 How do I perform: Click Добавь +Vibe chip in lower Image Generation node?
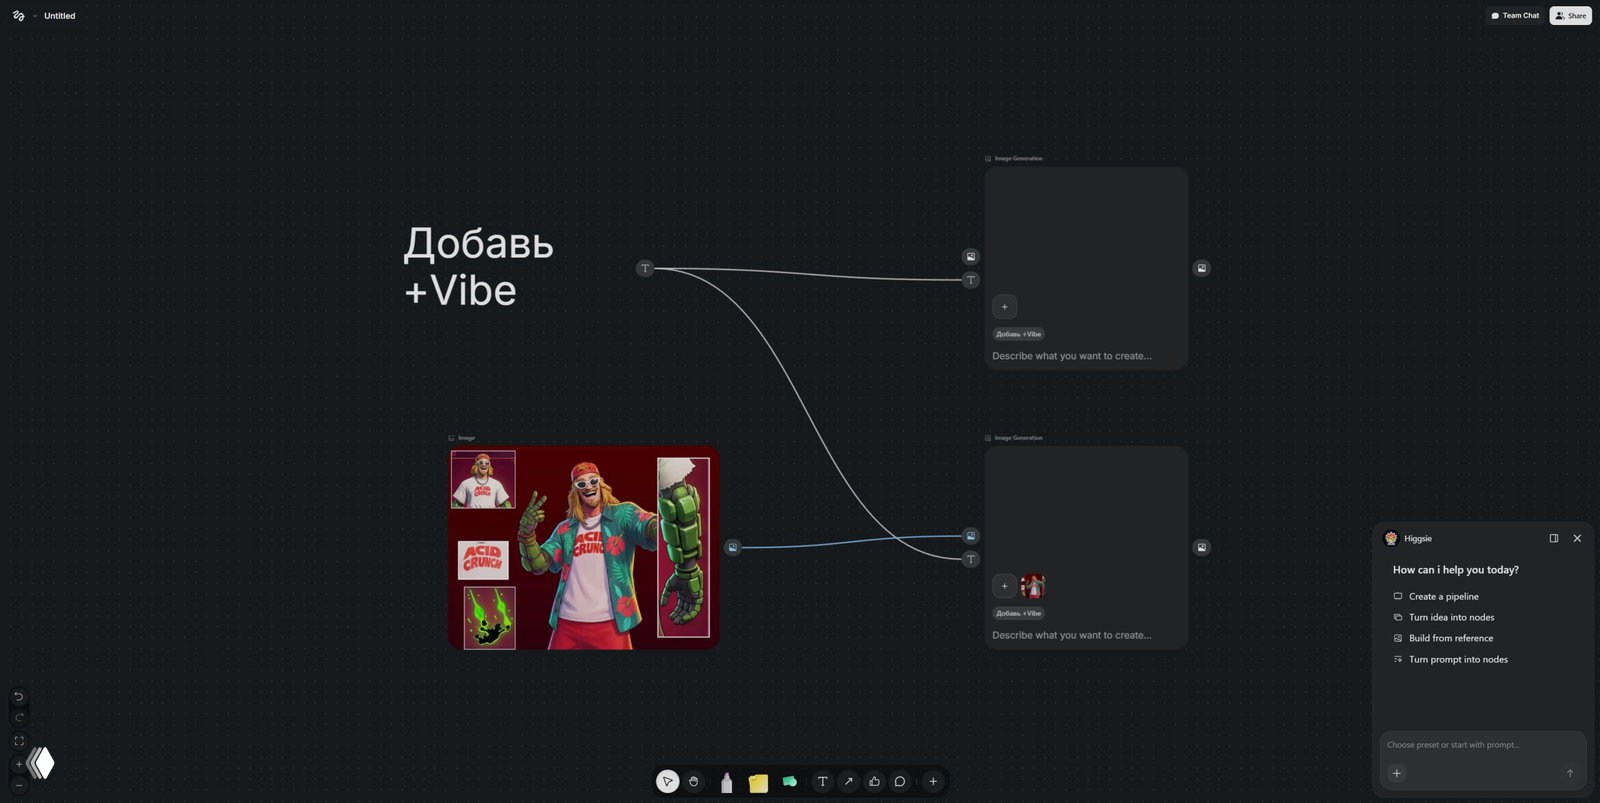click(x=1019, y=613)
